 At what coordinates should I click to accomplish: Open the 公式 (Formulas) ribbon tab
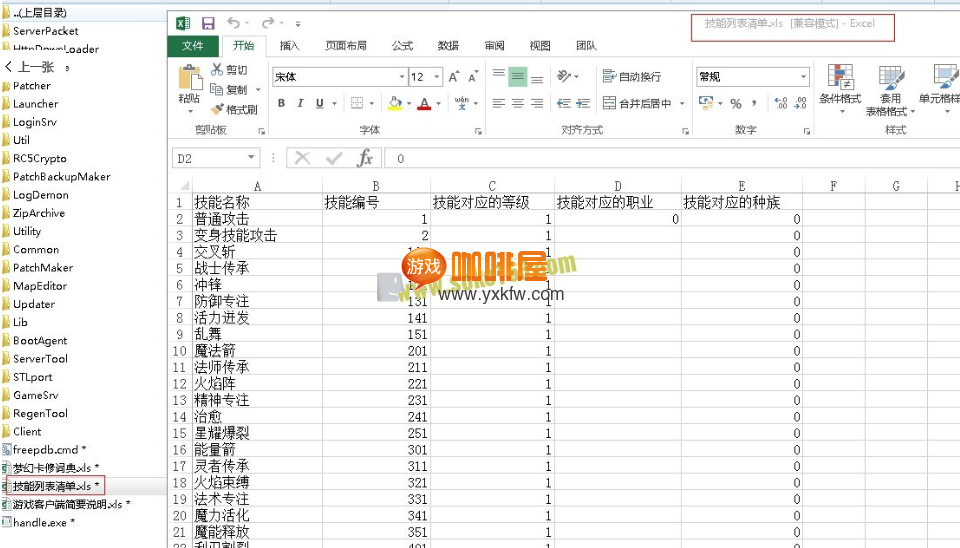(402, 46)
